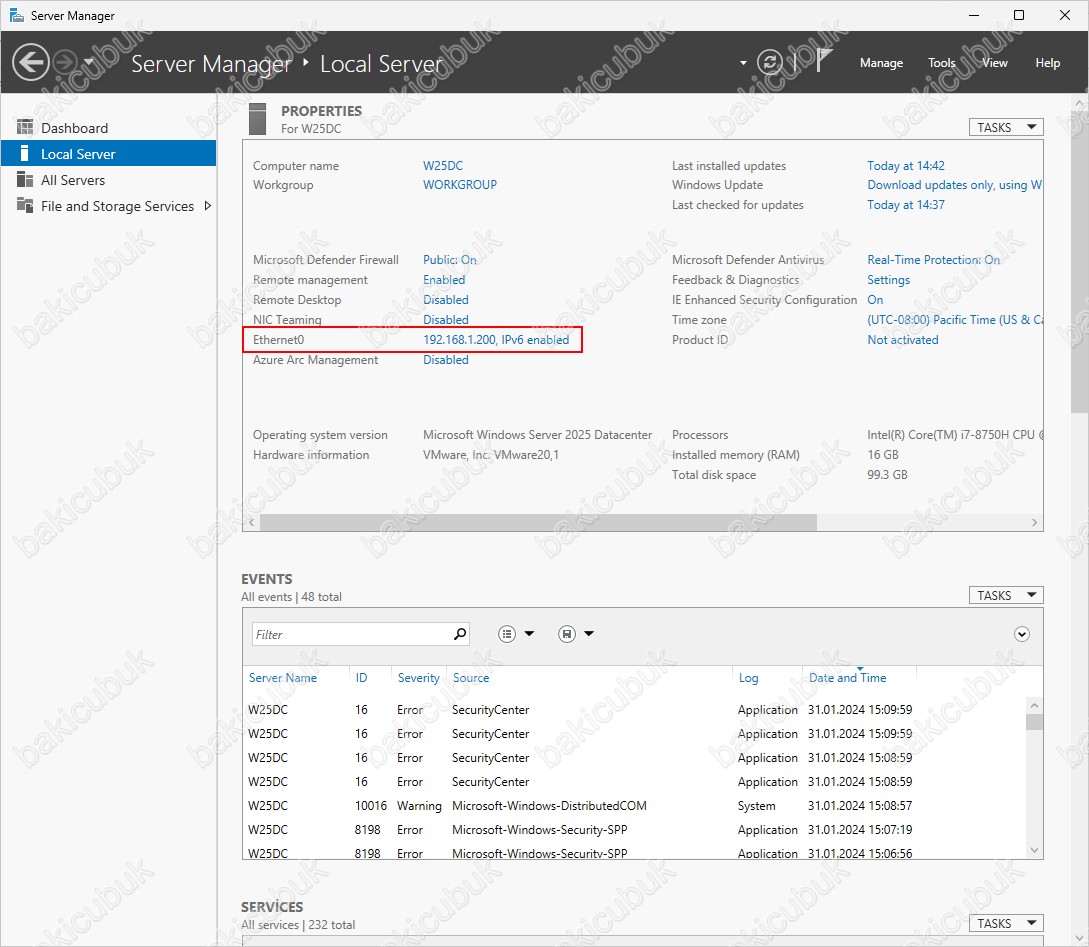Click the 'Not activated' Product ID link
1089x947 pixels.
(902, 340)
